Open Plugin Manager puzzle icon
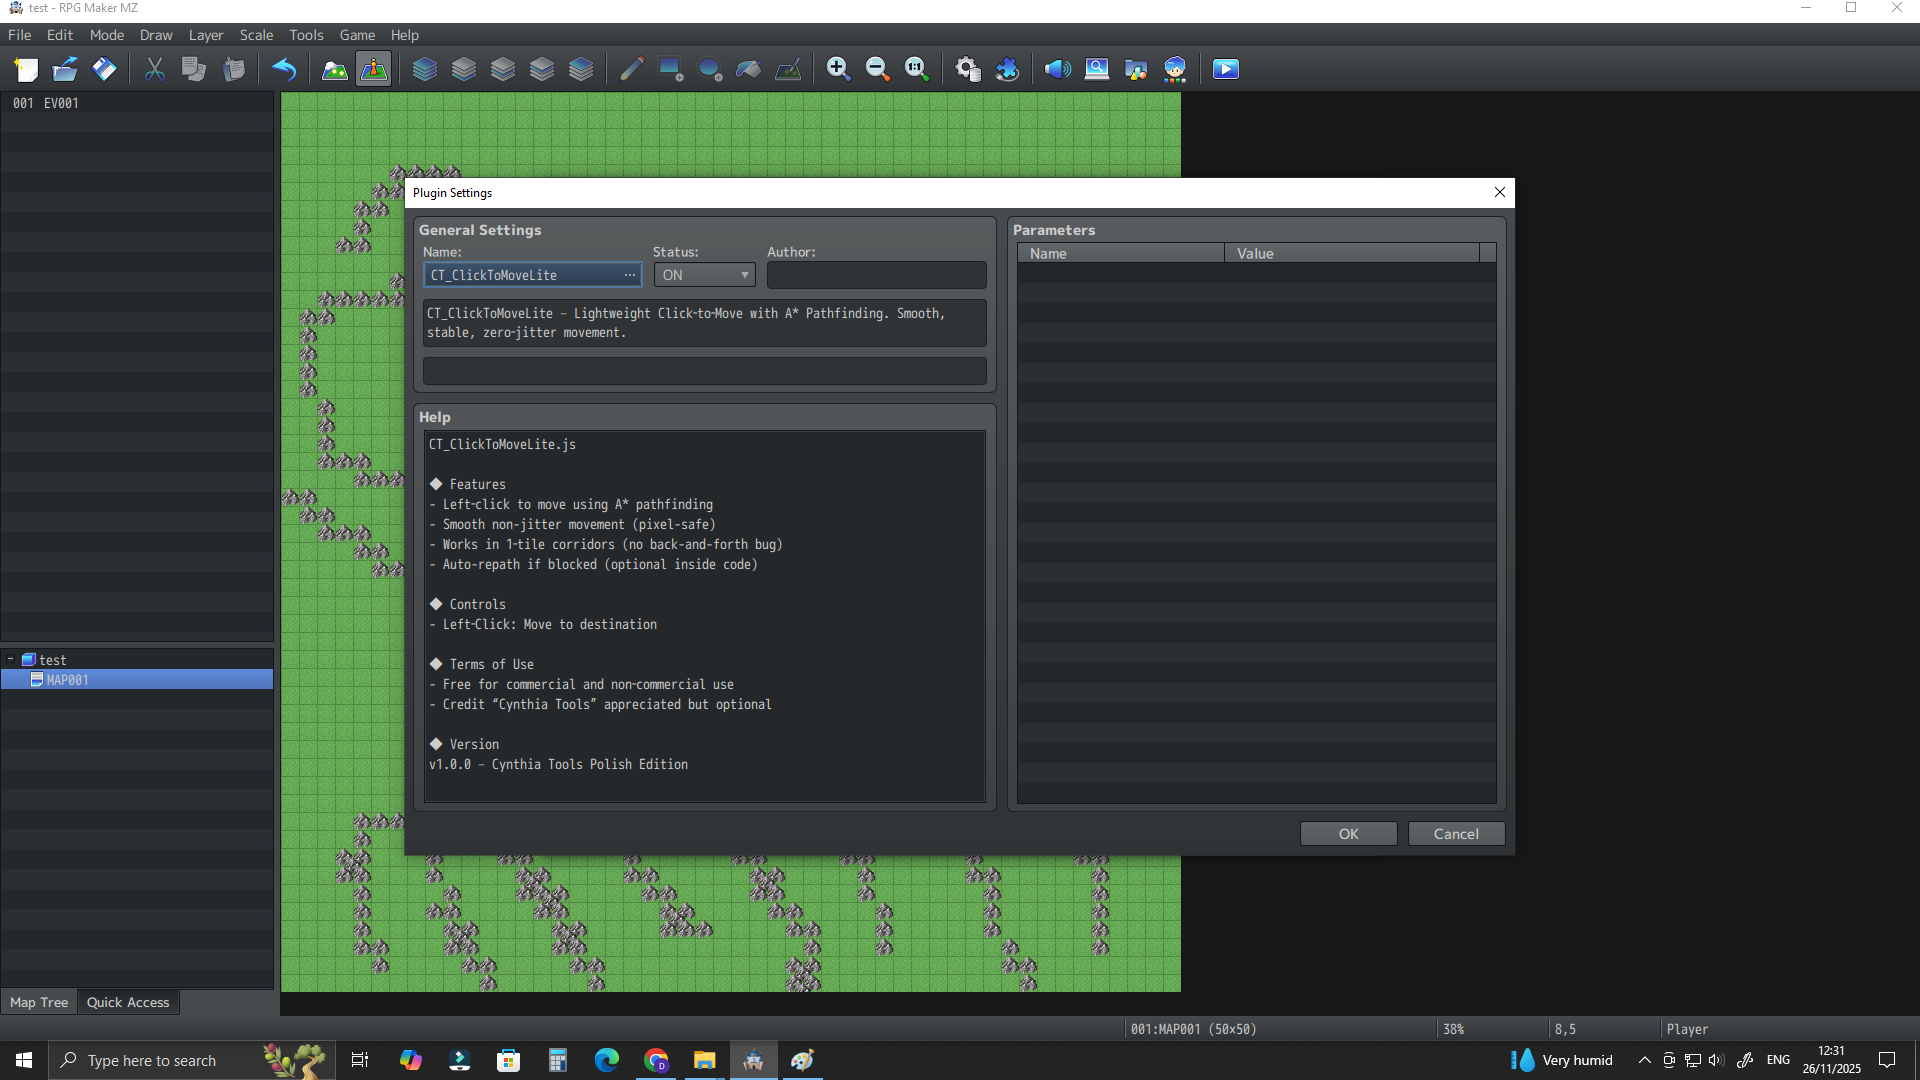The image size is (1920, 1080). tap(1007, 69)
